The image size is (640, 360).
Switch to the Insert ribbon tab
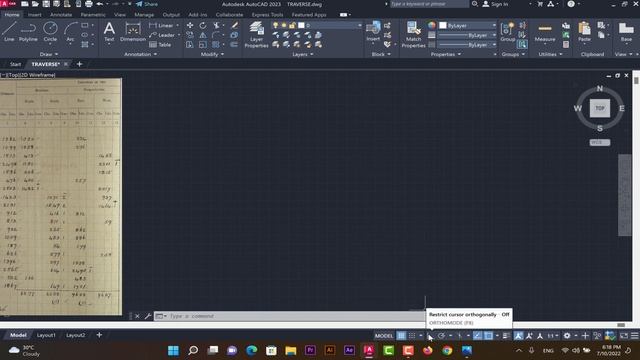click(x=35, y=15)
